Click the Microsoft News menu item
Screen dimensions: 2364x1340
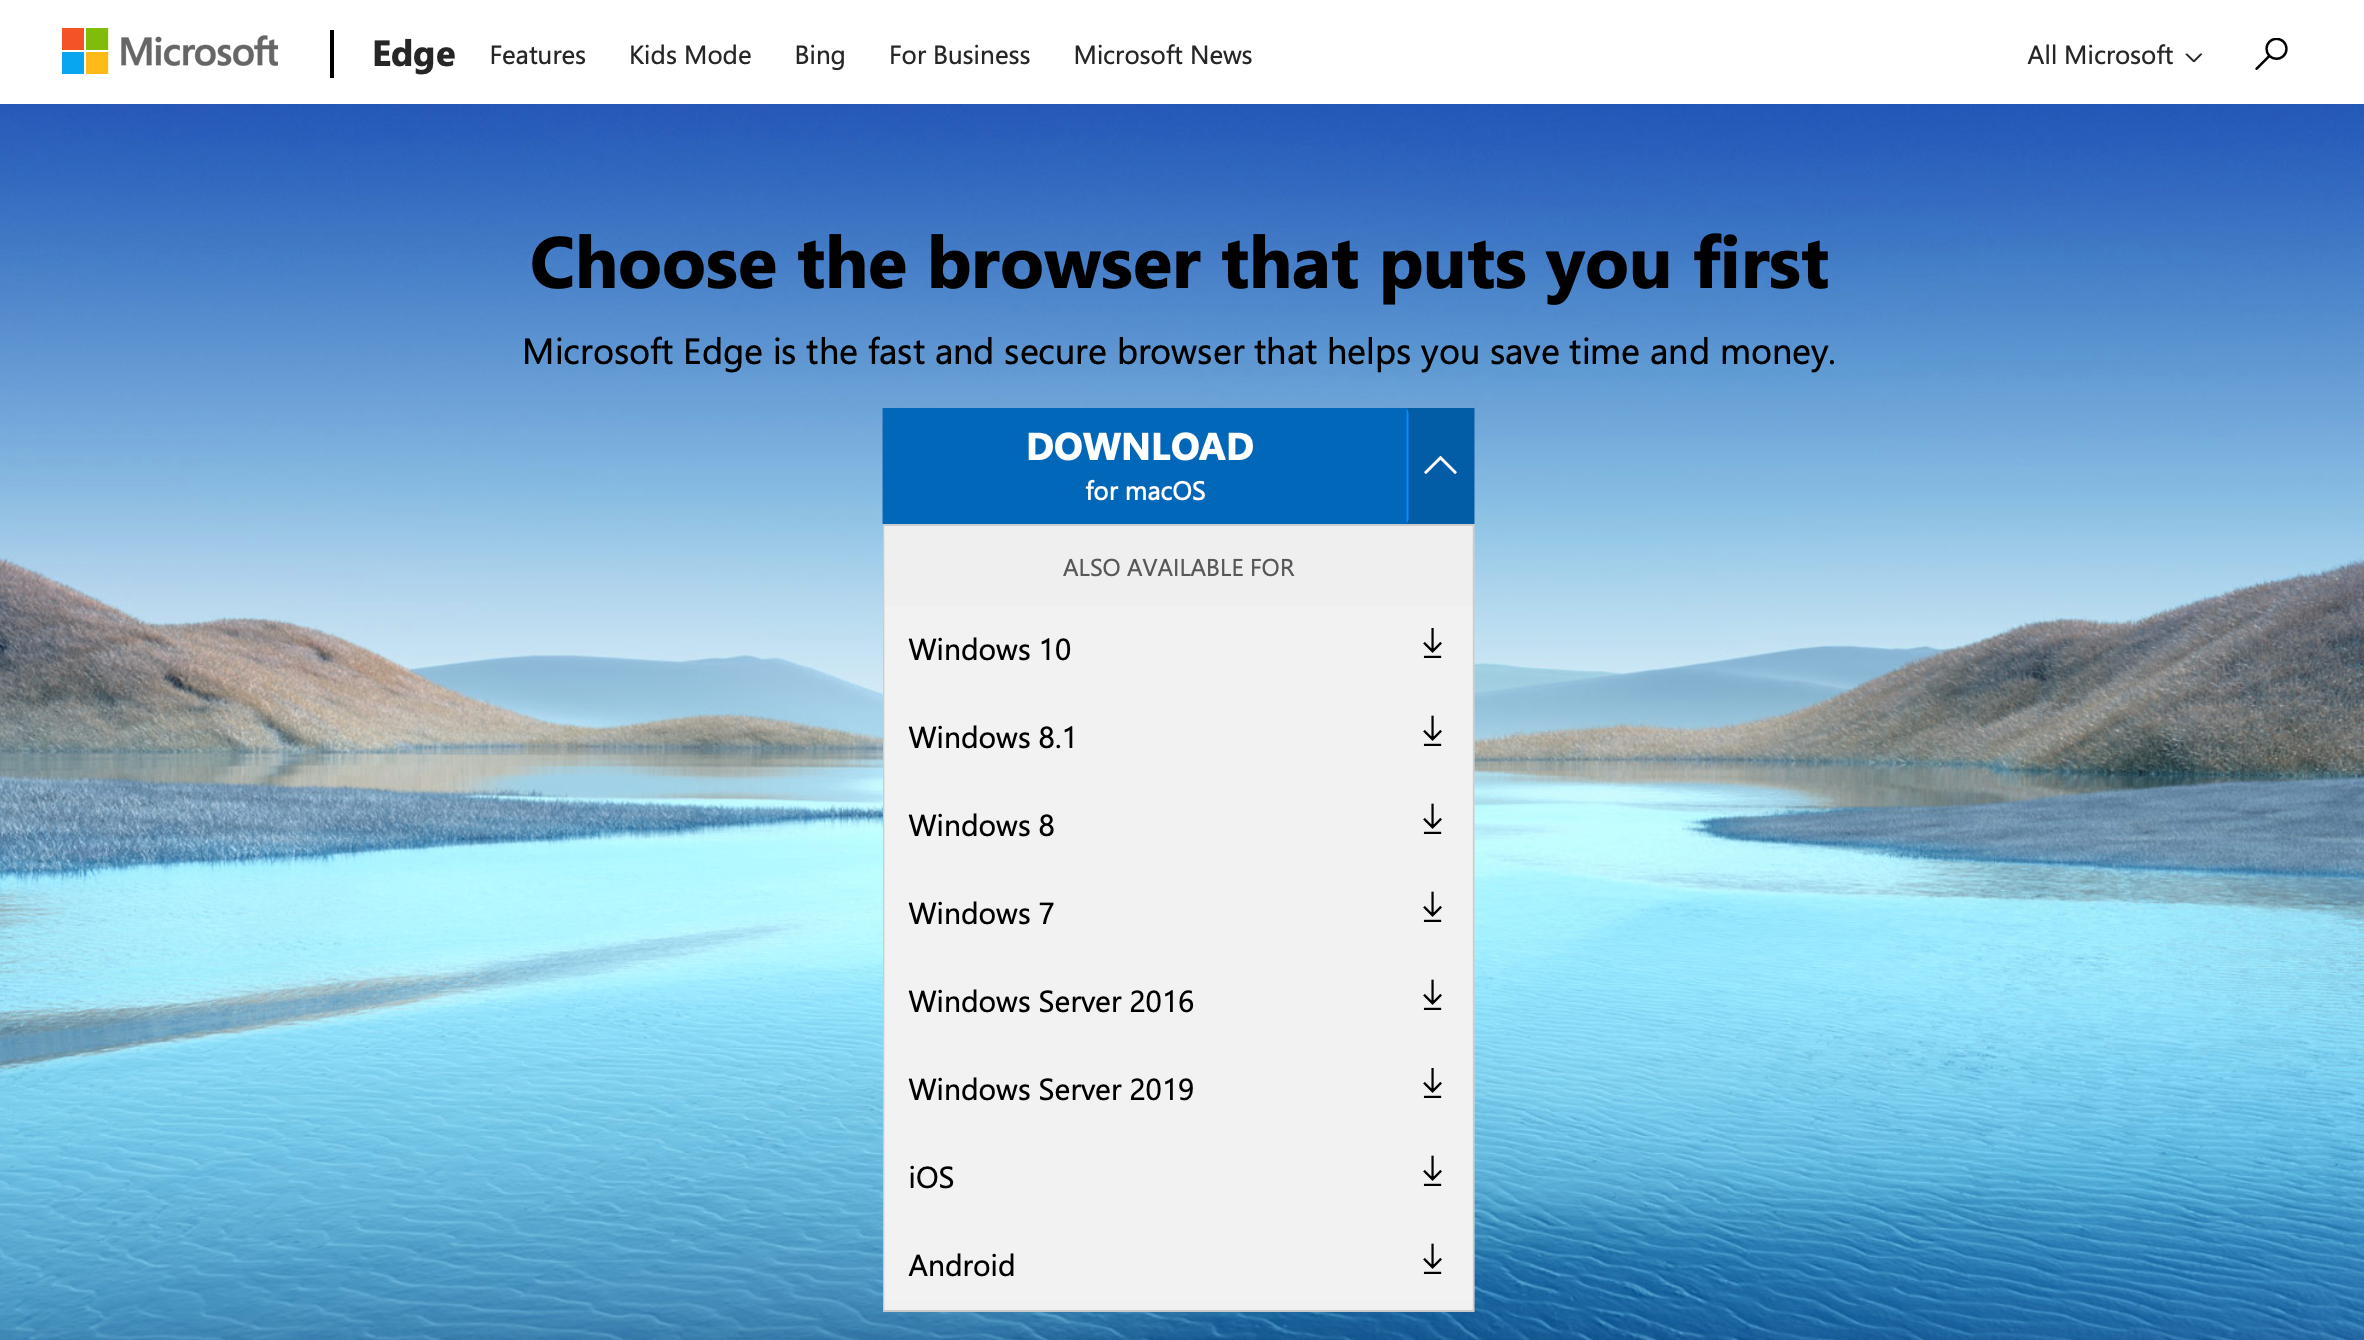[x=1163, y=54]
